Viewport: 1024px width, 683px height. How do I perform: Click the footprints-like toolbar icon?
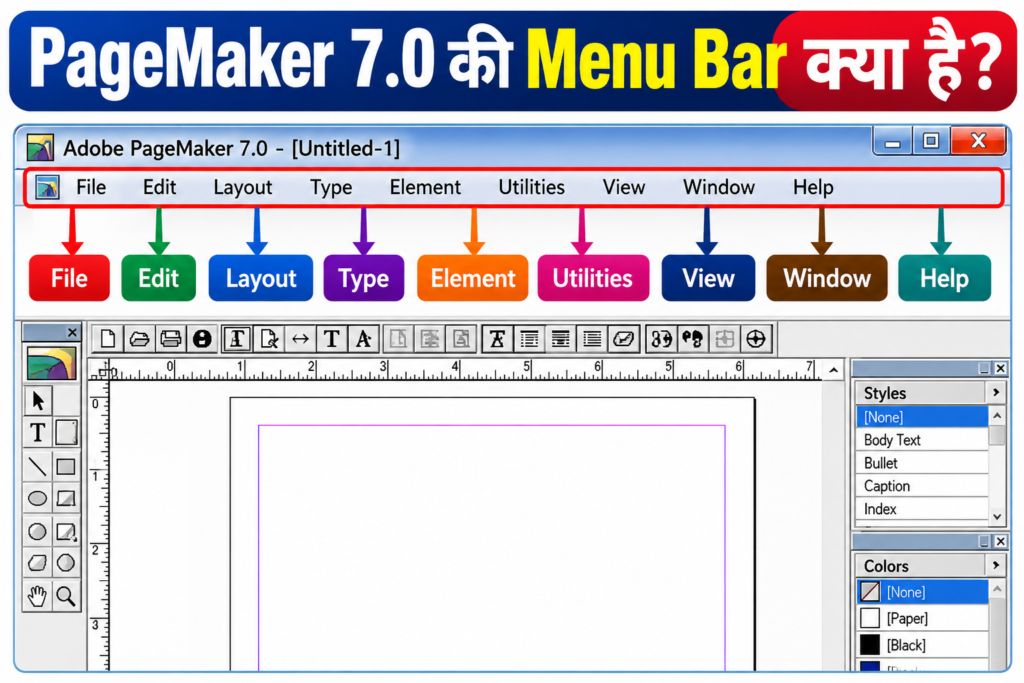[x=692, y=339]
